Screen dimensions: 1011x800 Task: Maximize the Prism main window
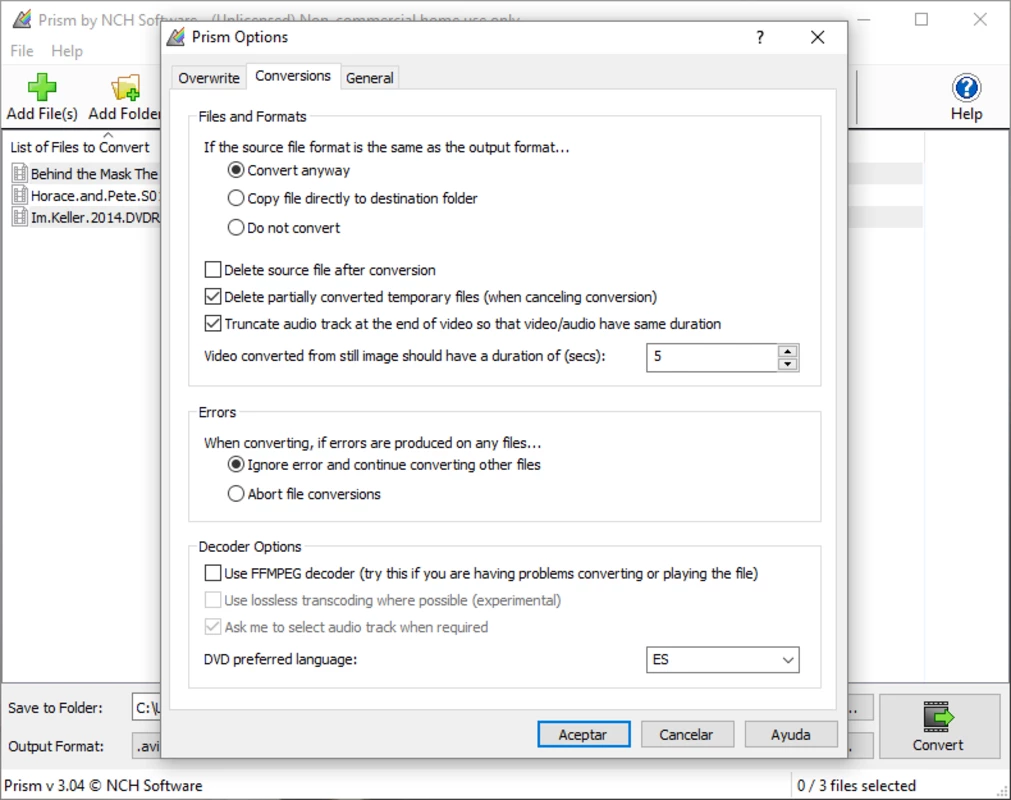click(921, 19)
